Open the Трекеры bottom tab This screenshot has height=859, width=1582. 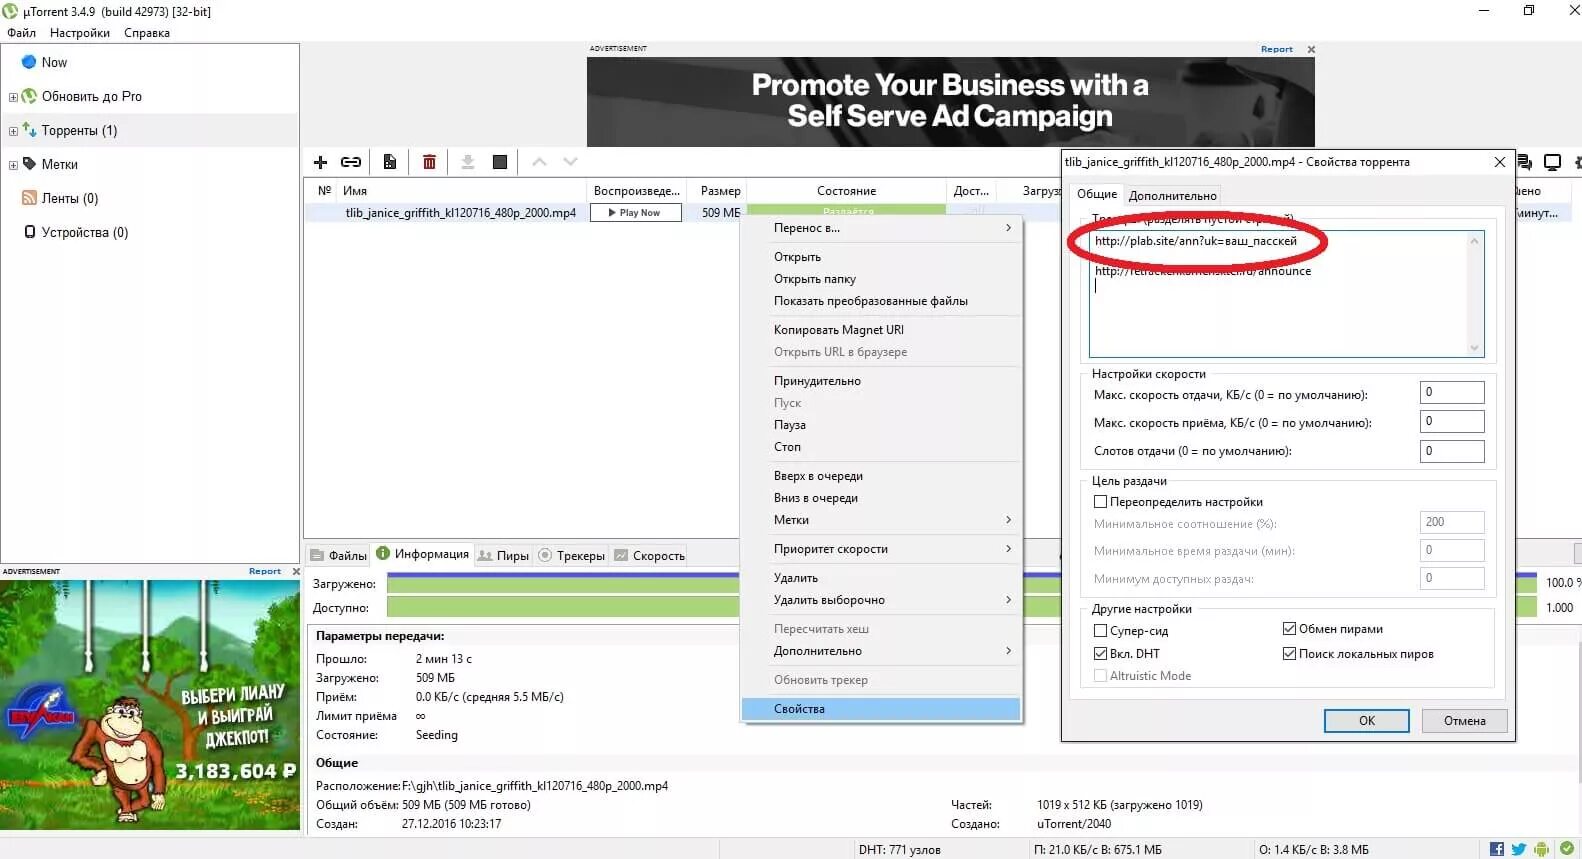pyautogui.click(x=572, y=556)
